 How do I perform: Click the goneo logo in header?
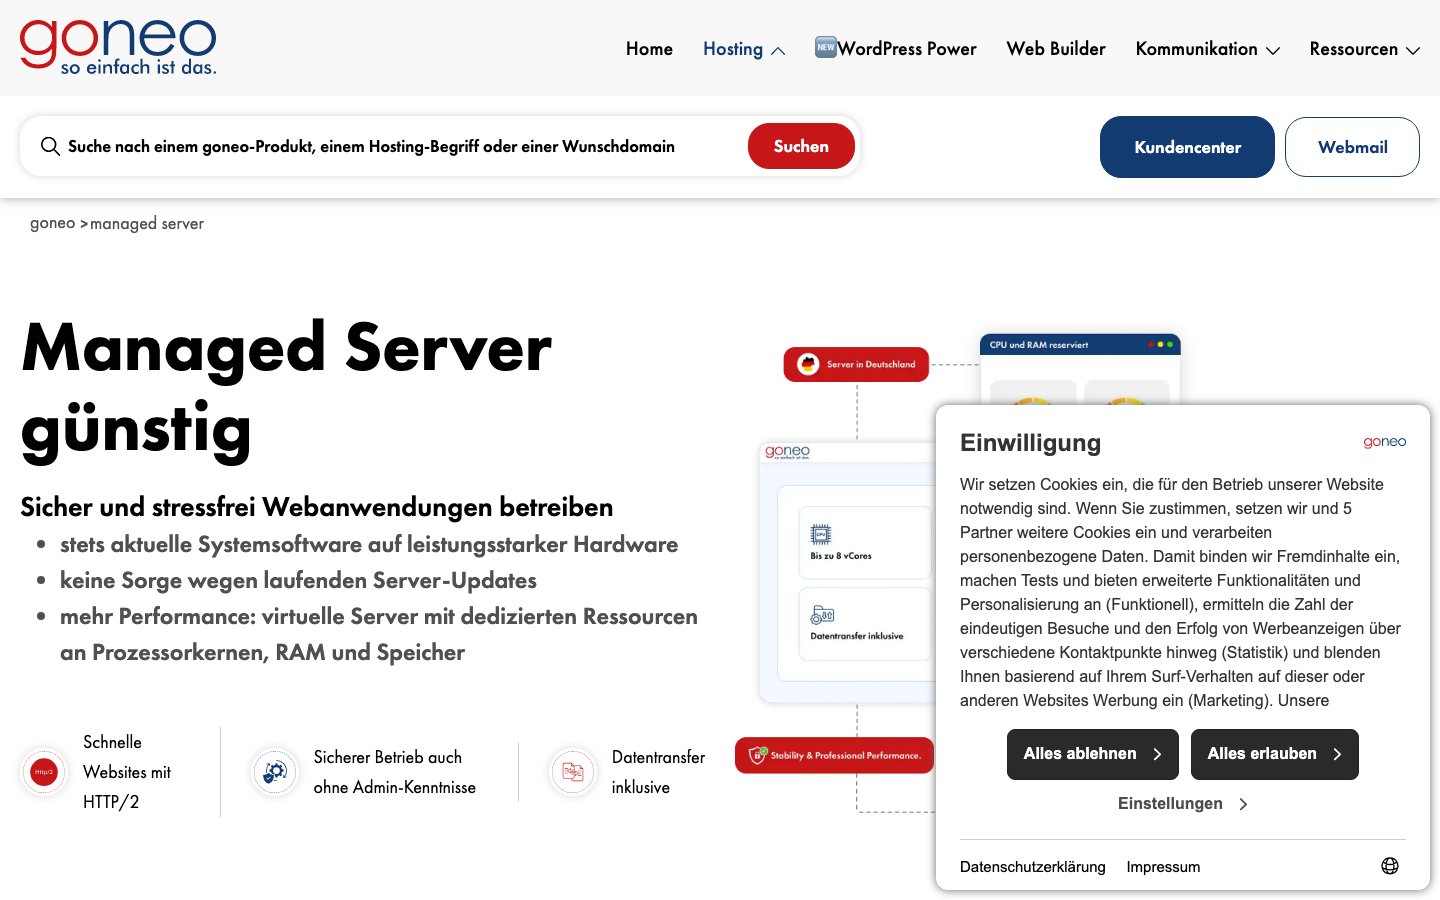point(118,47)
